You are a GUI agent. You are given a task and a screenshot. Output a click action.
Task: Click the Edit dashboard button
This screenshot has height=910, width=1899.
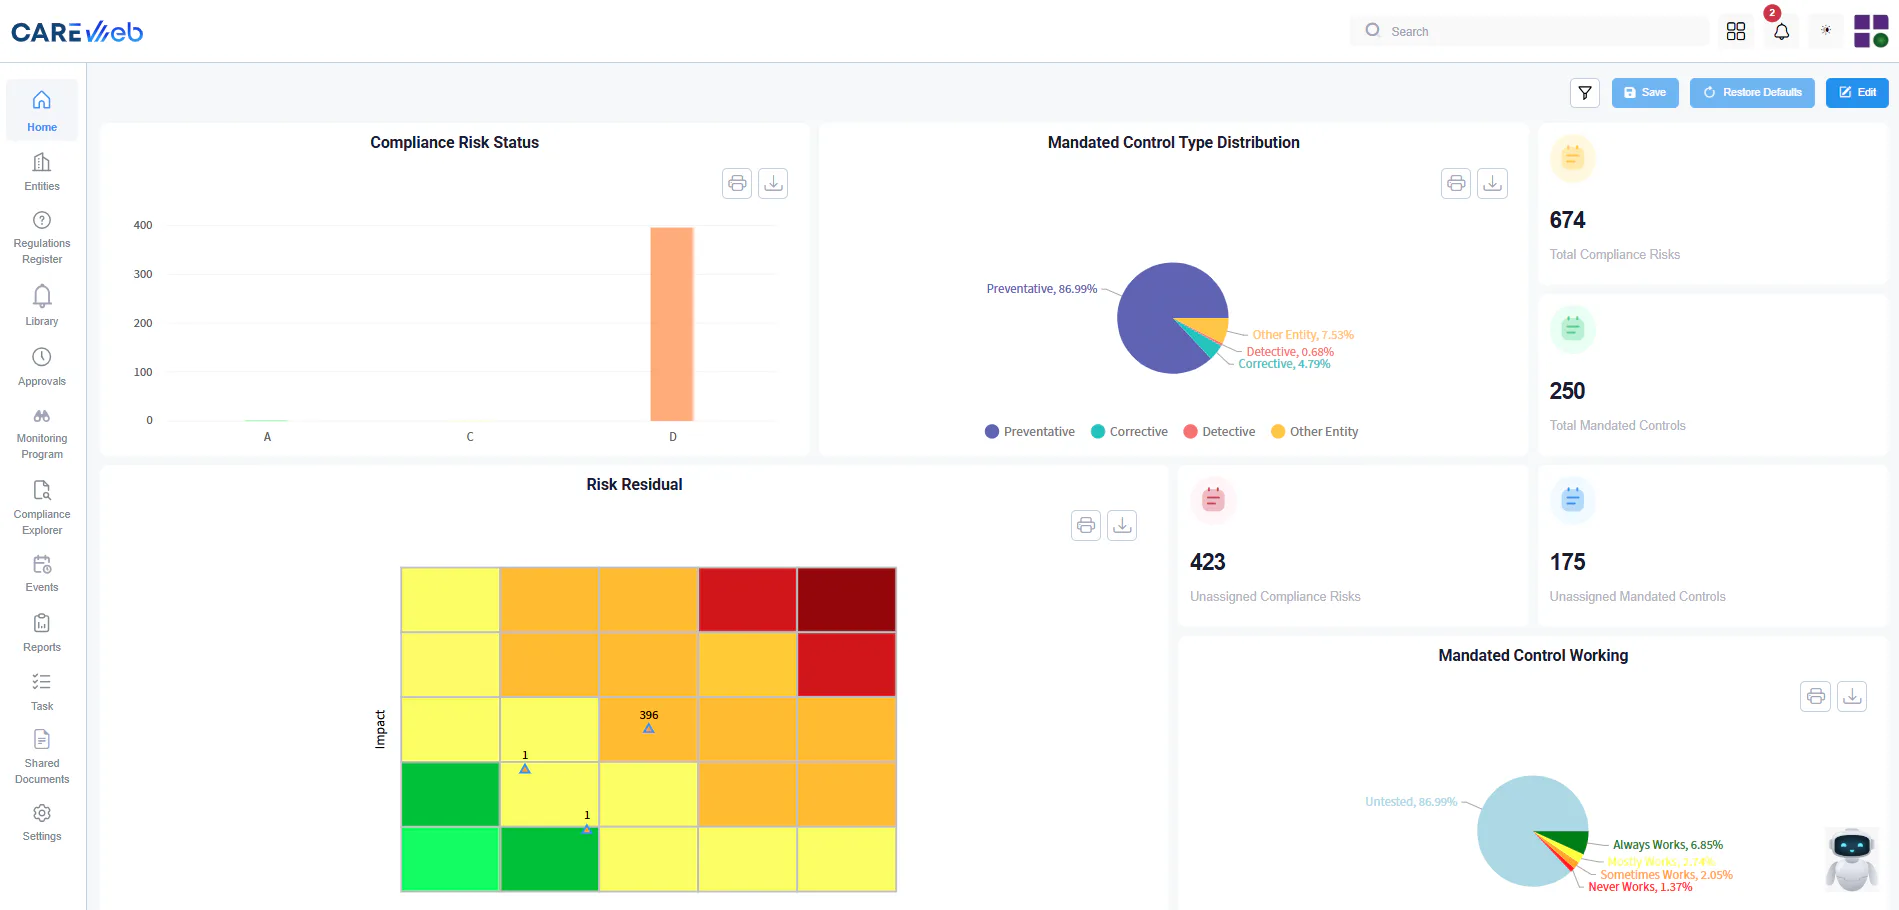click(1857, 93)
